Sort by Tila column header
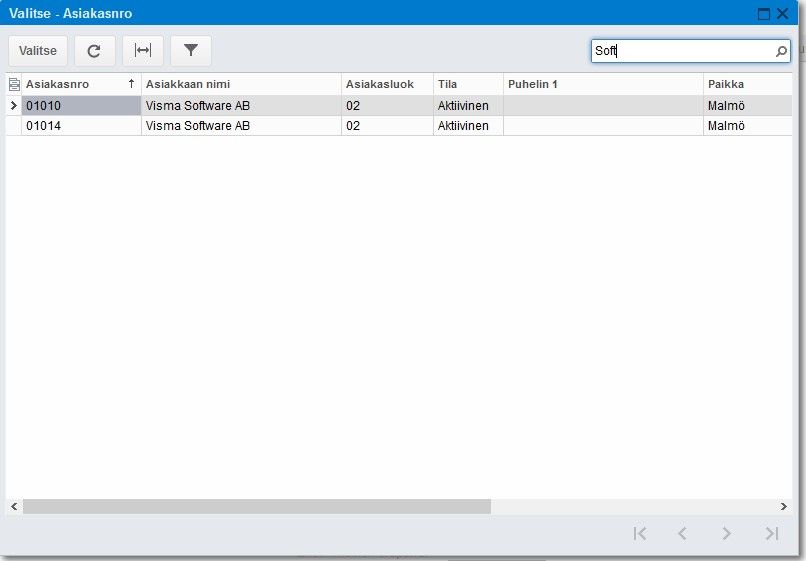Image resolution: width=806 pixels, height=561 pixels. coord(468,84)
